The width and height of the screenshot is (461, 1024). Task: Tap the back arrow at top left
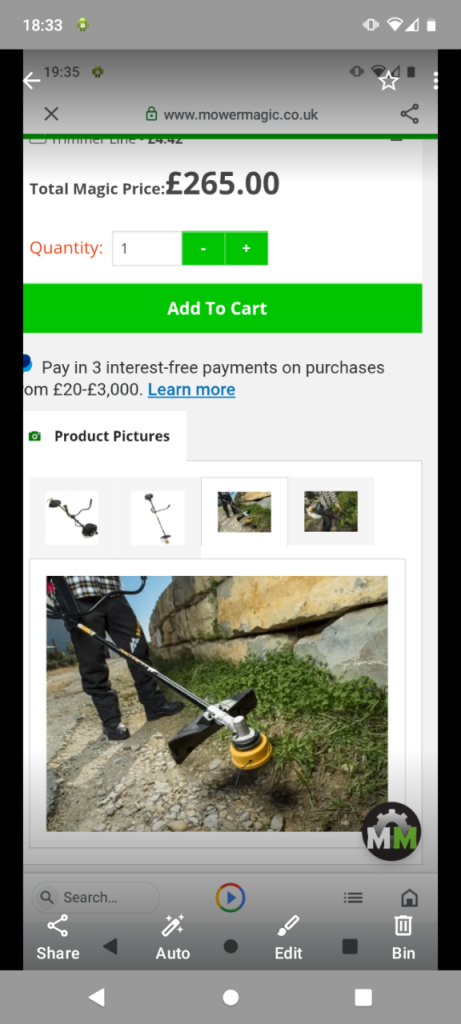click(x=31, y=81)
